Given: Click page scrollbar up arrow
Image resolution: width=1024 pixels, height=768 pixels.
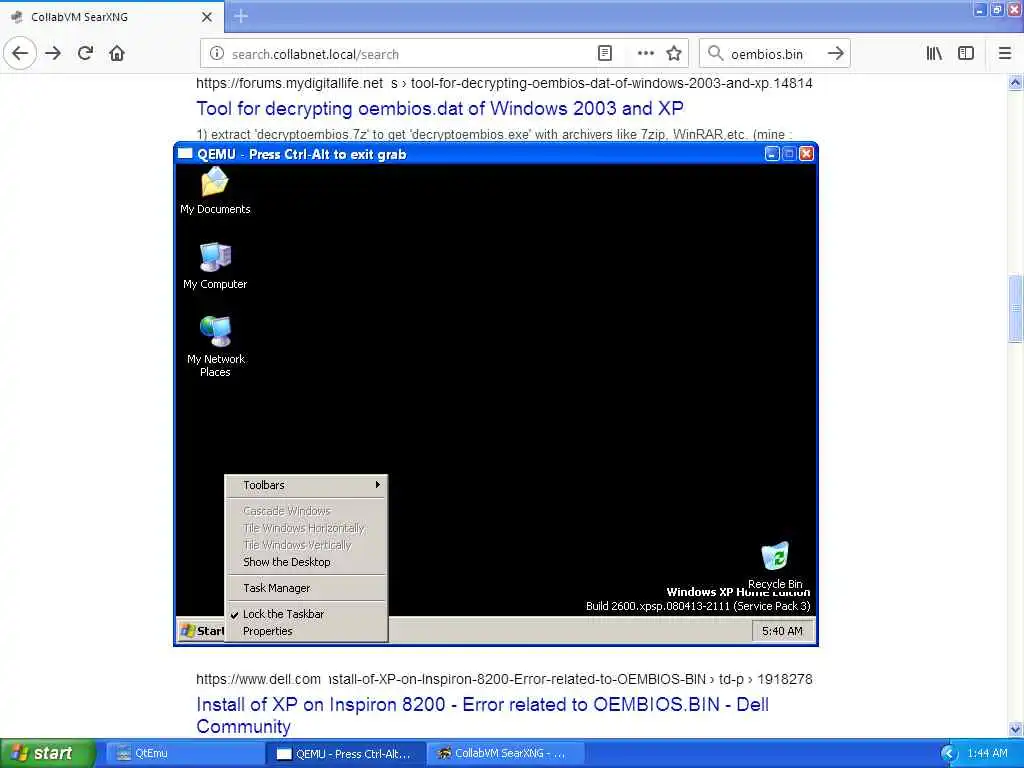Looking at the screenshot, I should pyautogui.click(x=1015, y=82).
